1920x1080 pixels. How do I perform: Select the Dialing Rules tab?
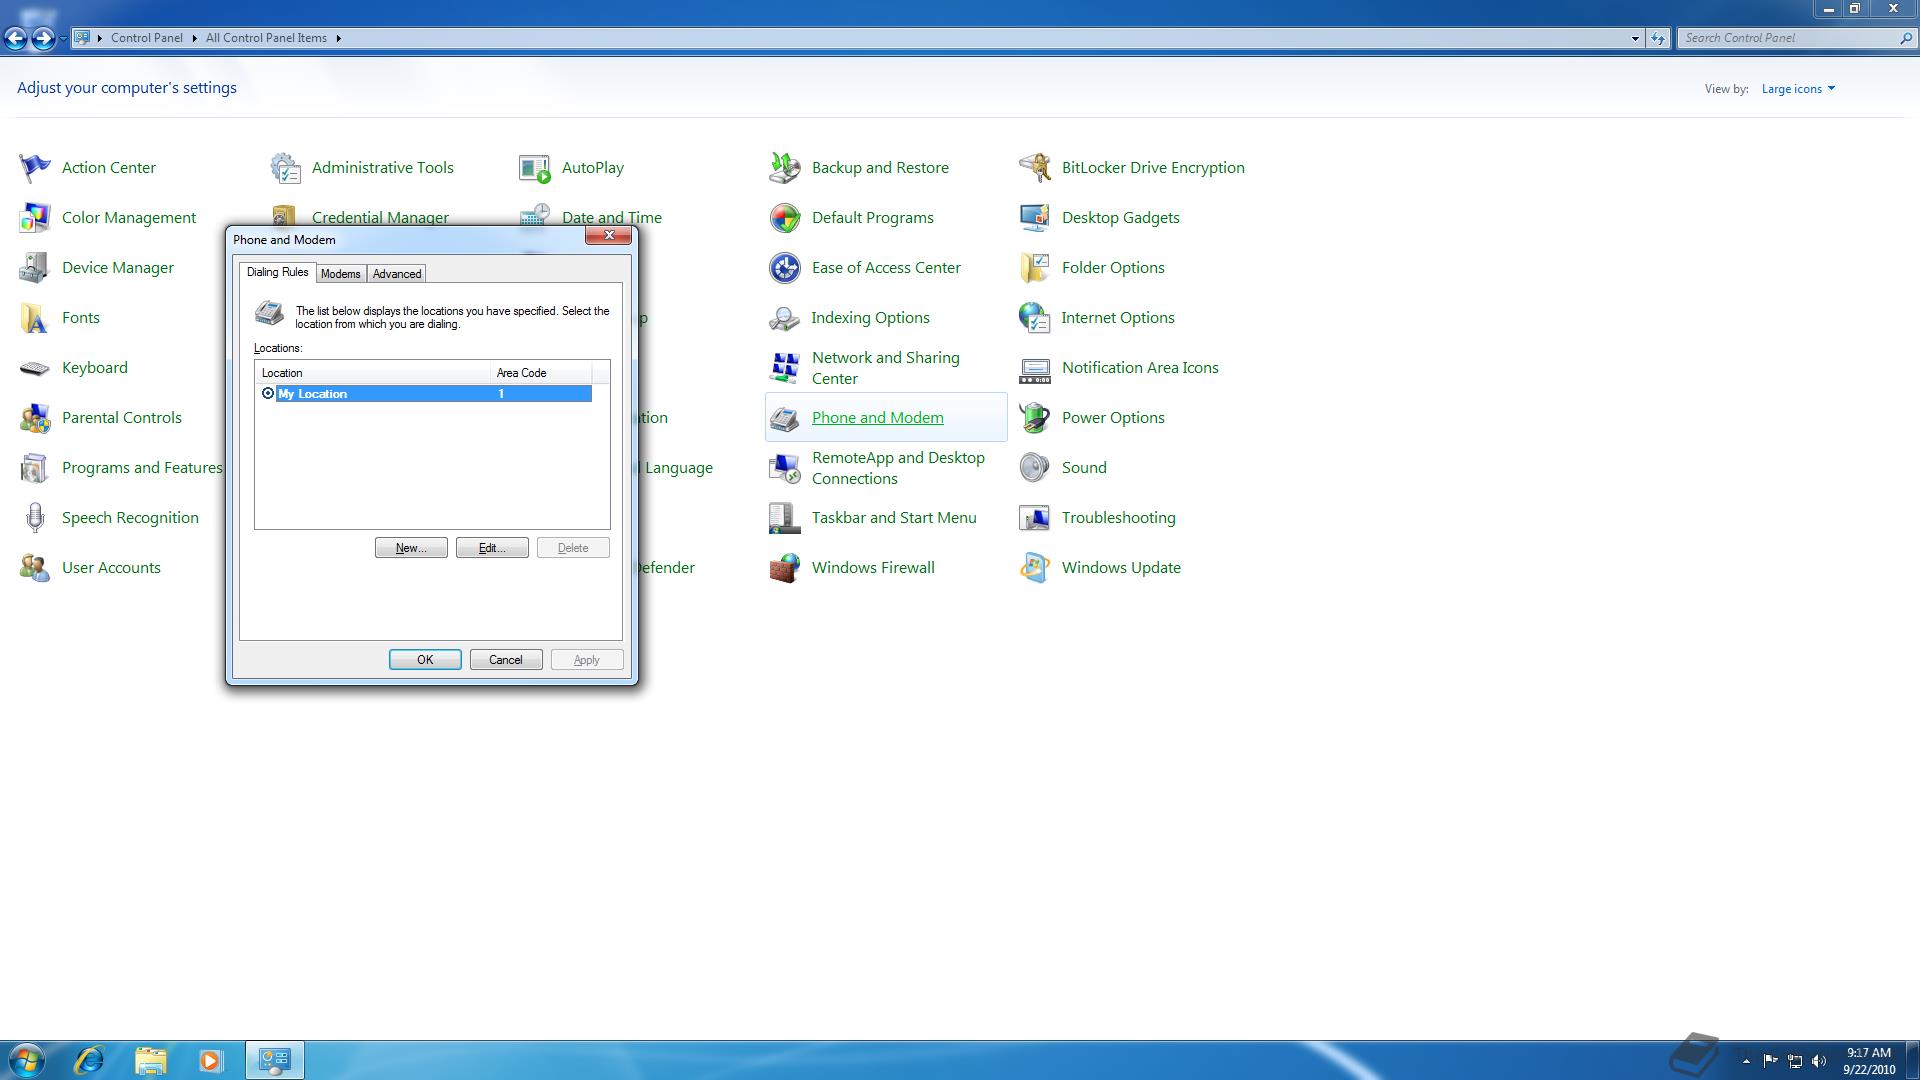click(x=277, y=272)
